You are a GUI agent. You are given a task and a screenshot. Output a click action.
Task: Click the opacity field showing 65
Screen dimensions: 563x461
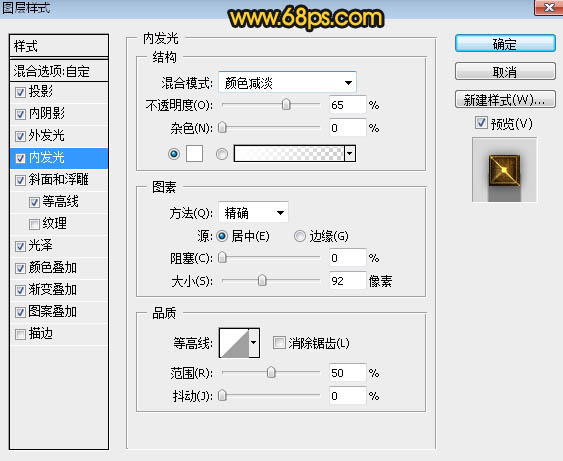(x=348, y=105)
